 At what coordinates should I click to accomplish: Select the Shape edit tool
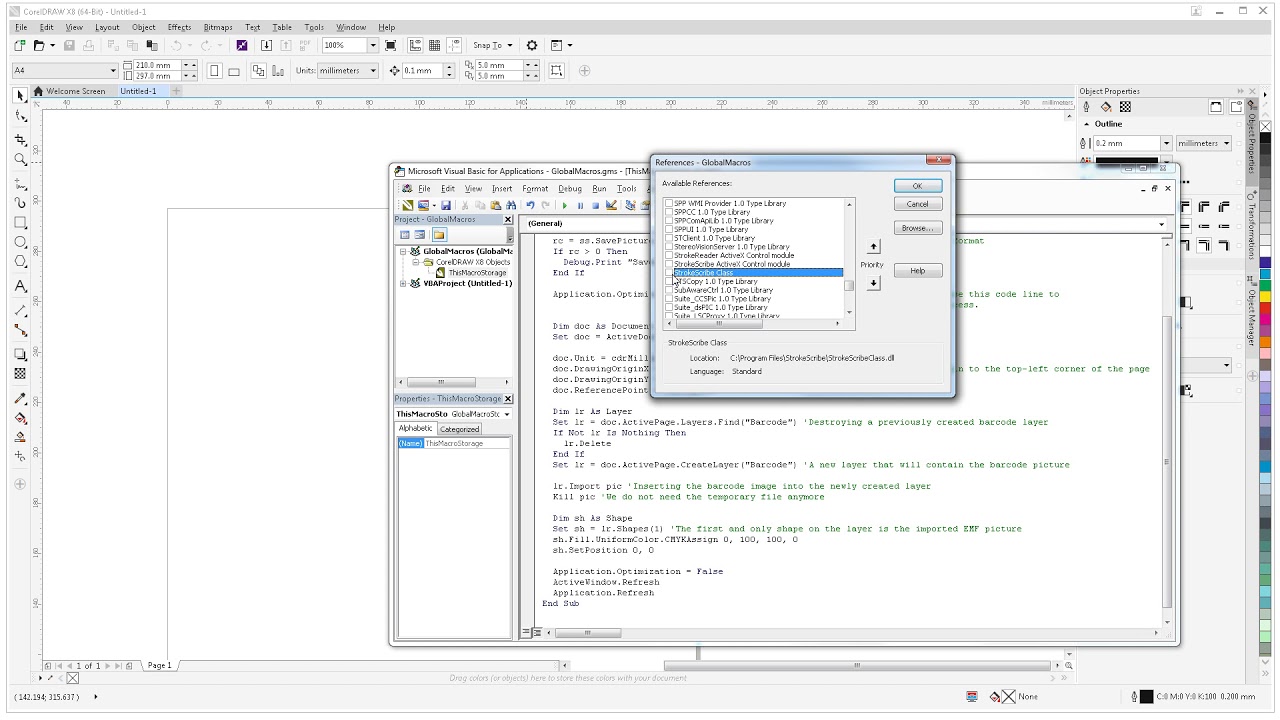click(20, 117)
